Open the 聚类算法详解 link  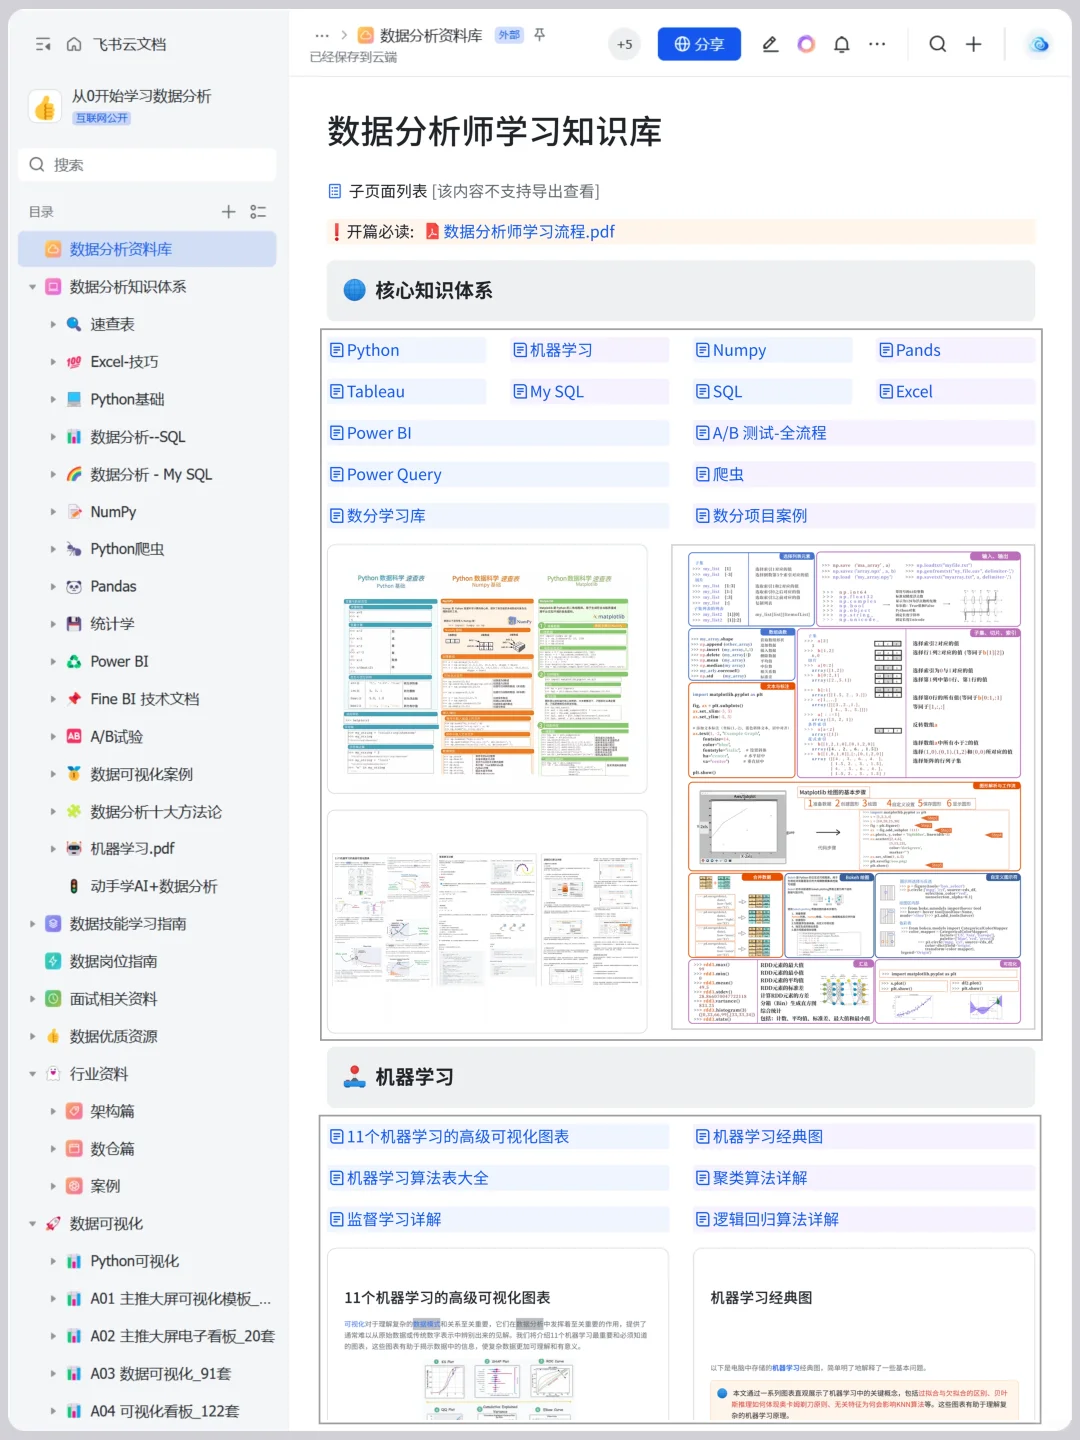tap(760, 1178)
